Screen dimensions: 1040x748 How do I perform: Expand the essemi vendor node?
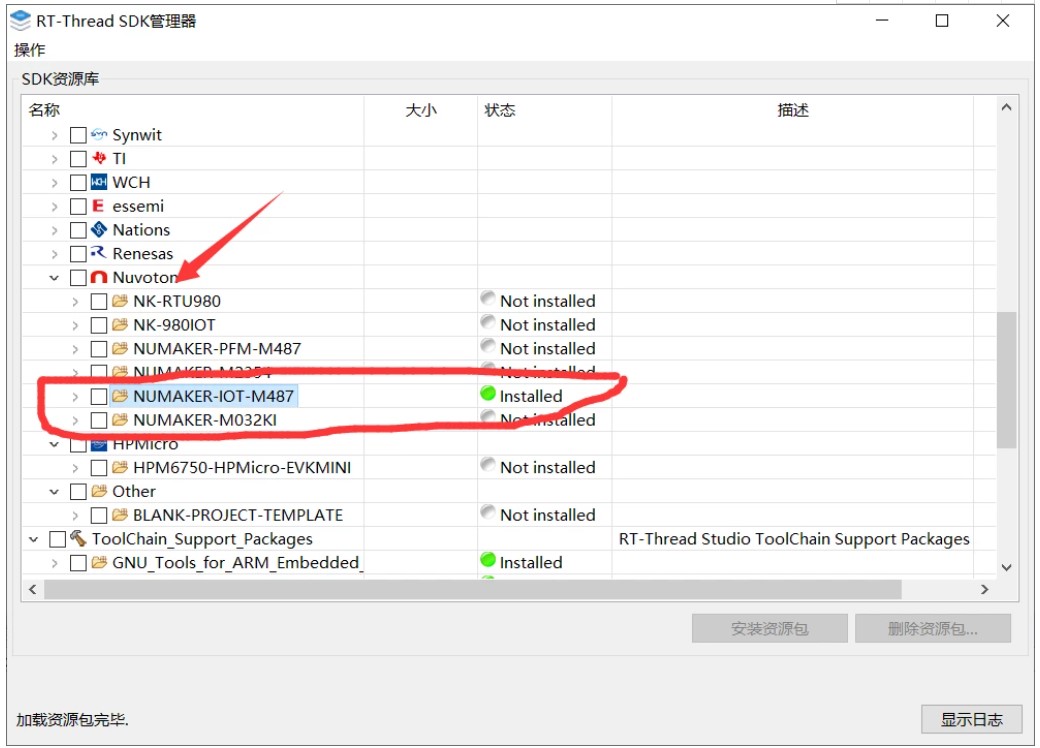[54, 207]
